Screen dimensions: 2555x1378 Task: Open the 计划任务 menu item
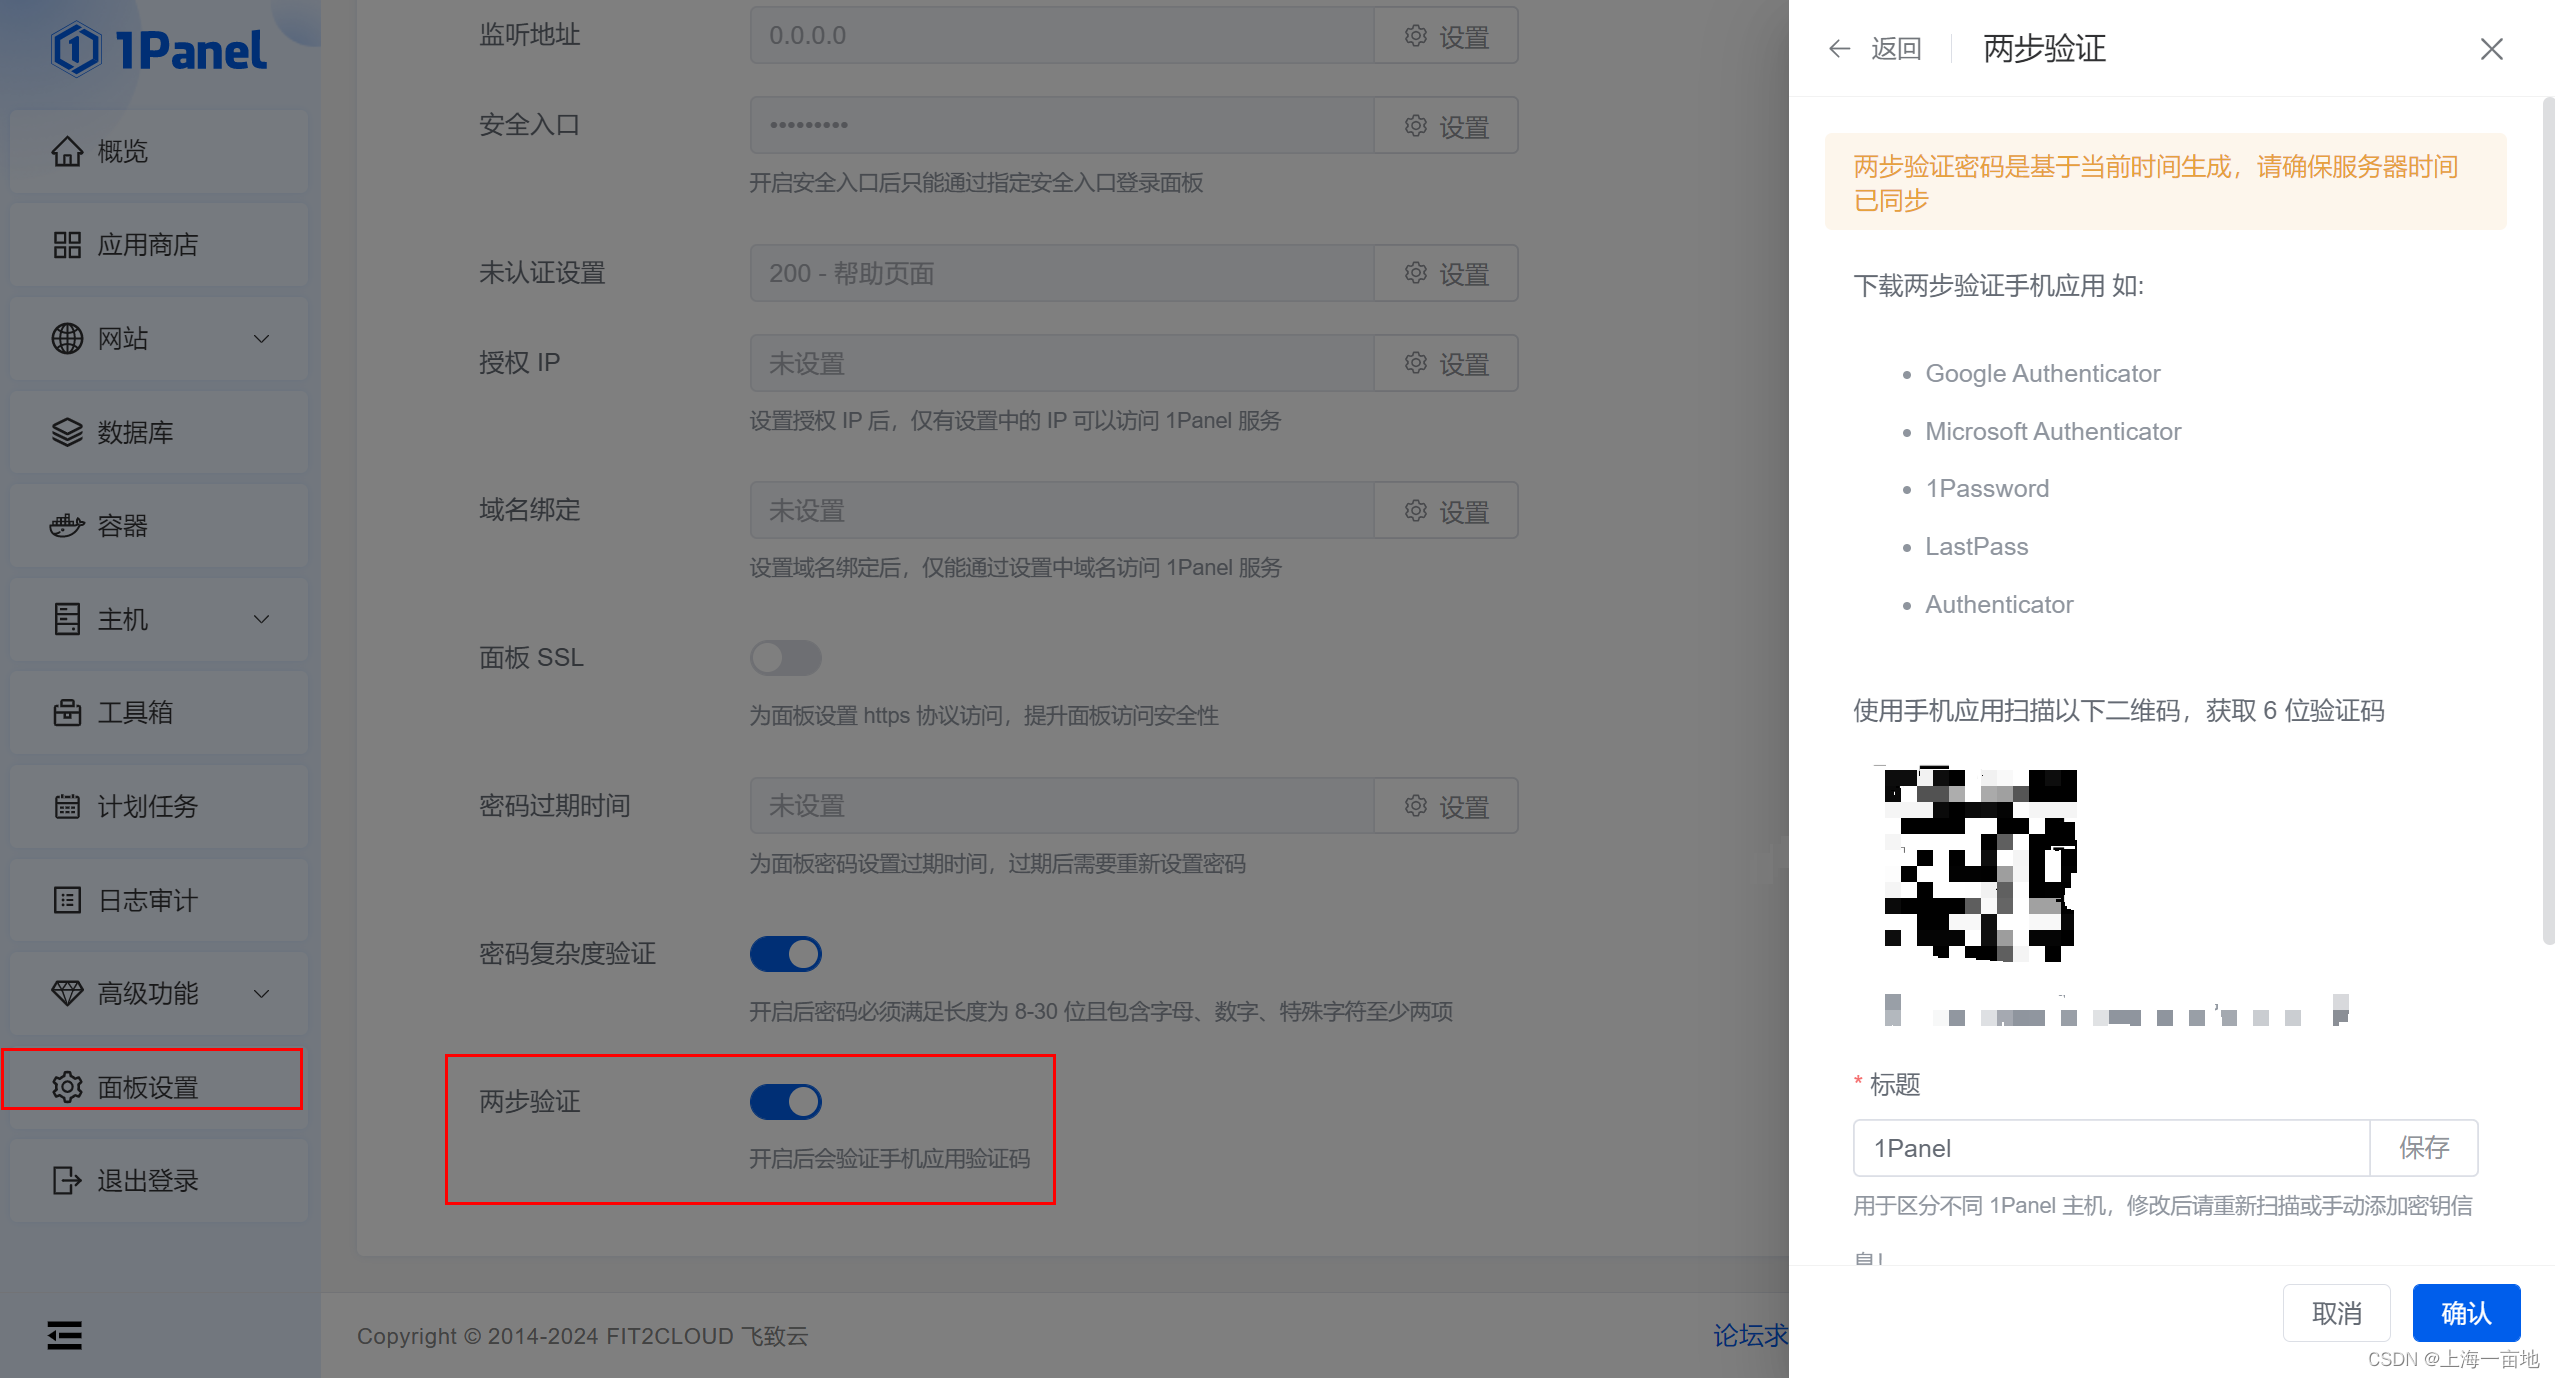[x=159, y=806]
